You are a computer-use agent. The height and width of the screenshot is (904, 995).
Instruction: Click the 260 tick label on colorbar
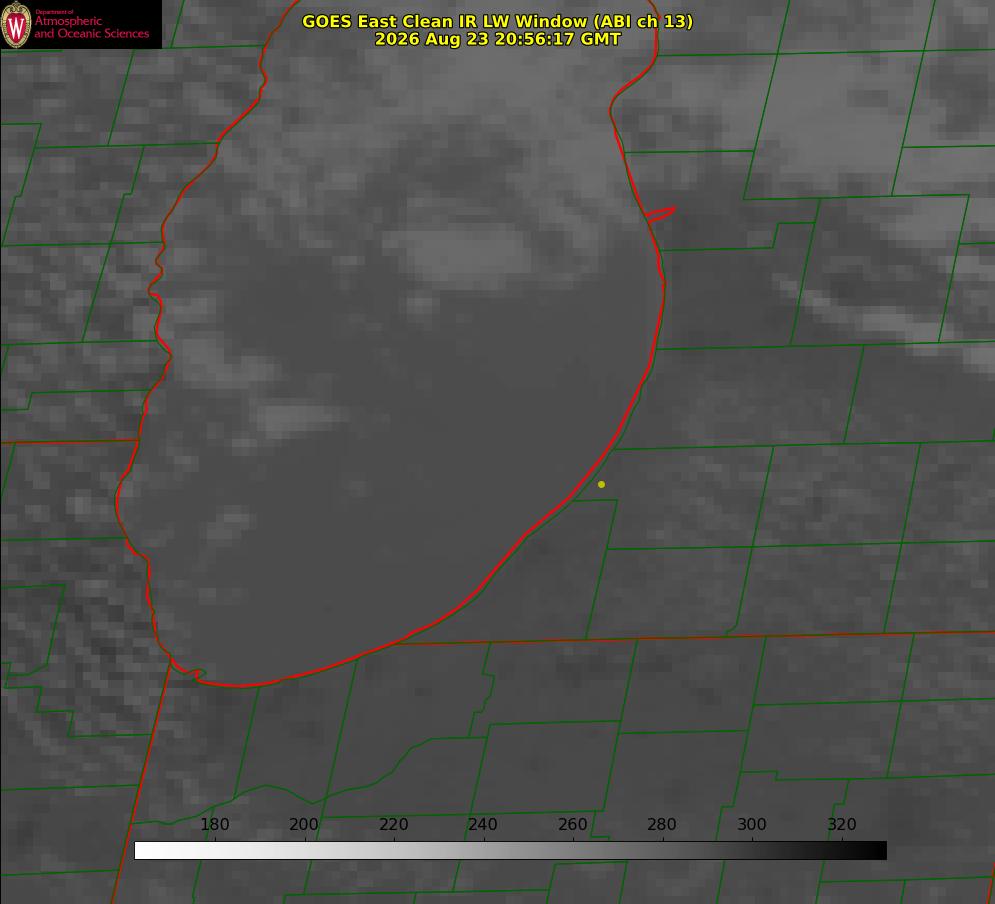[572, 824]
